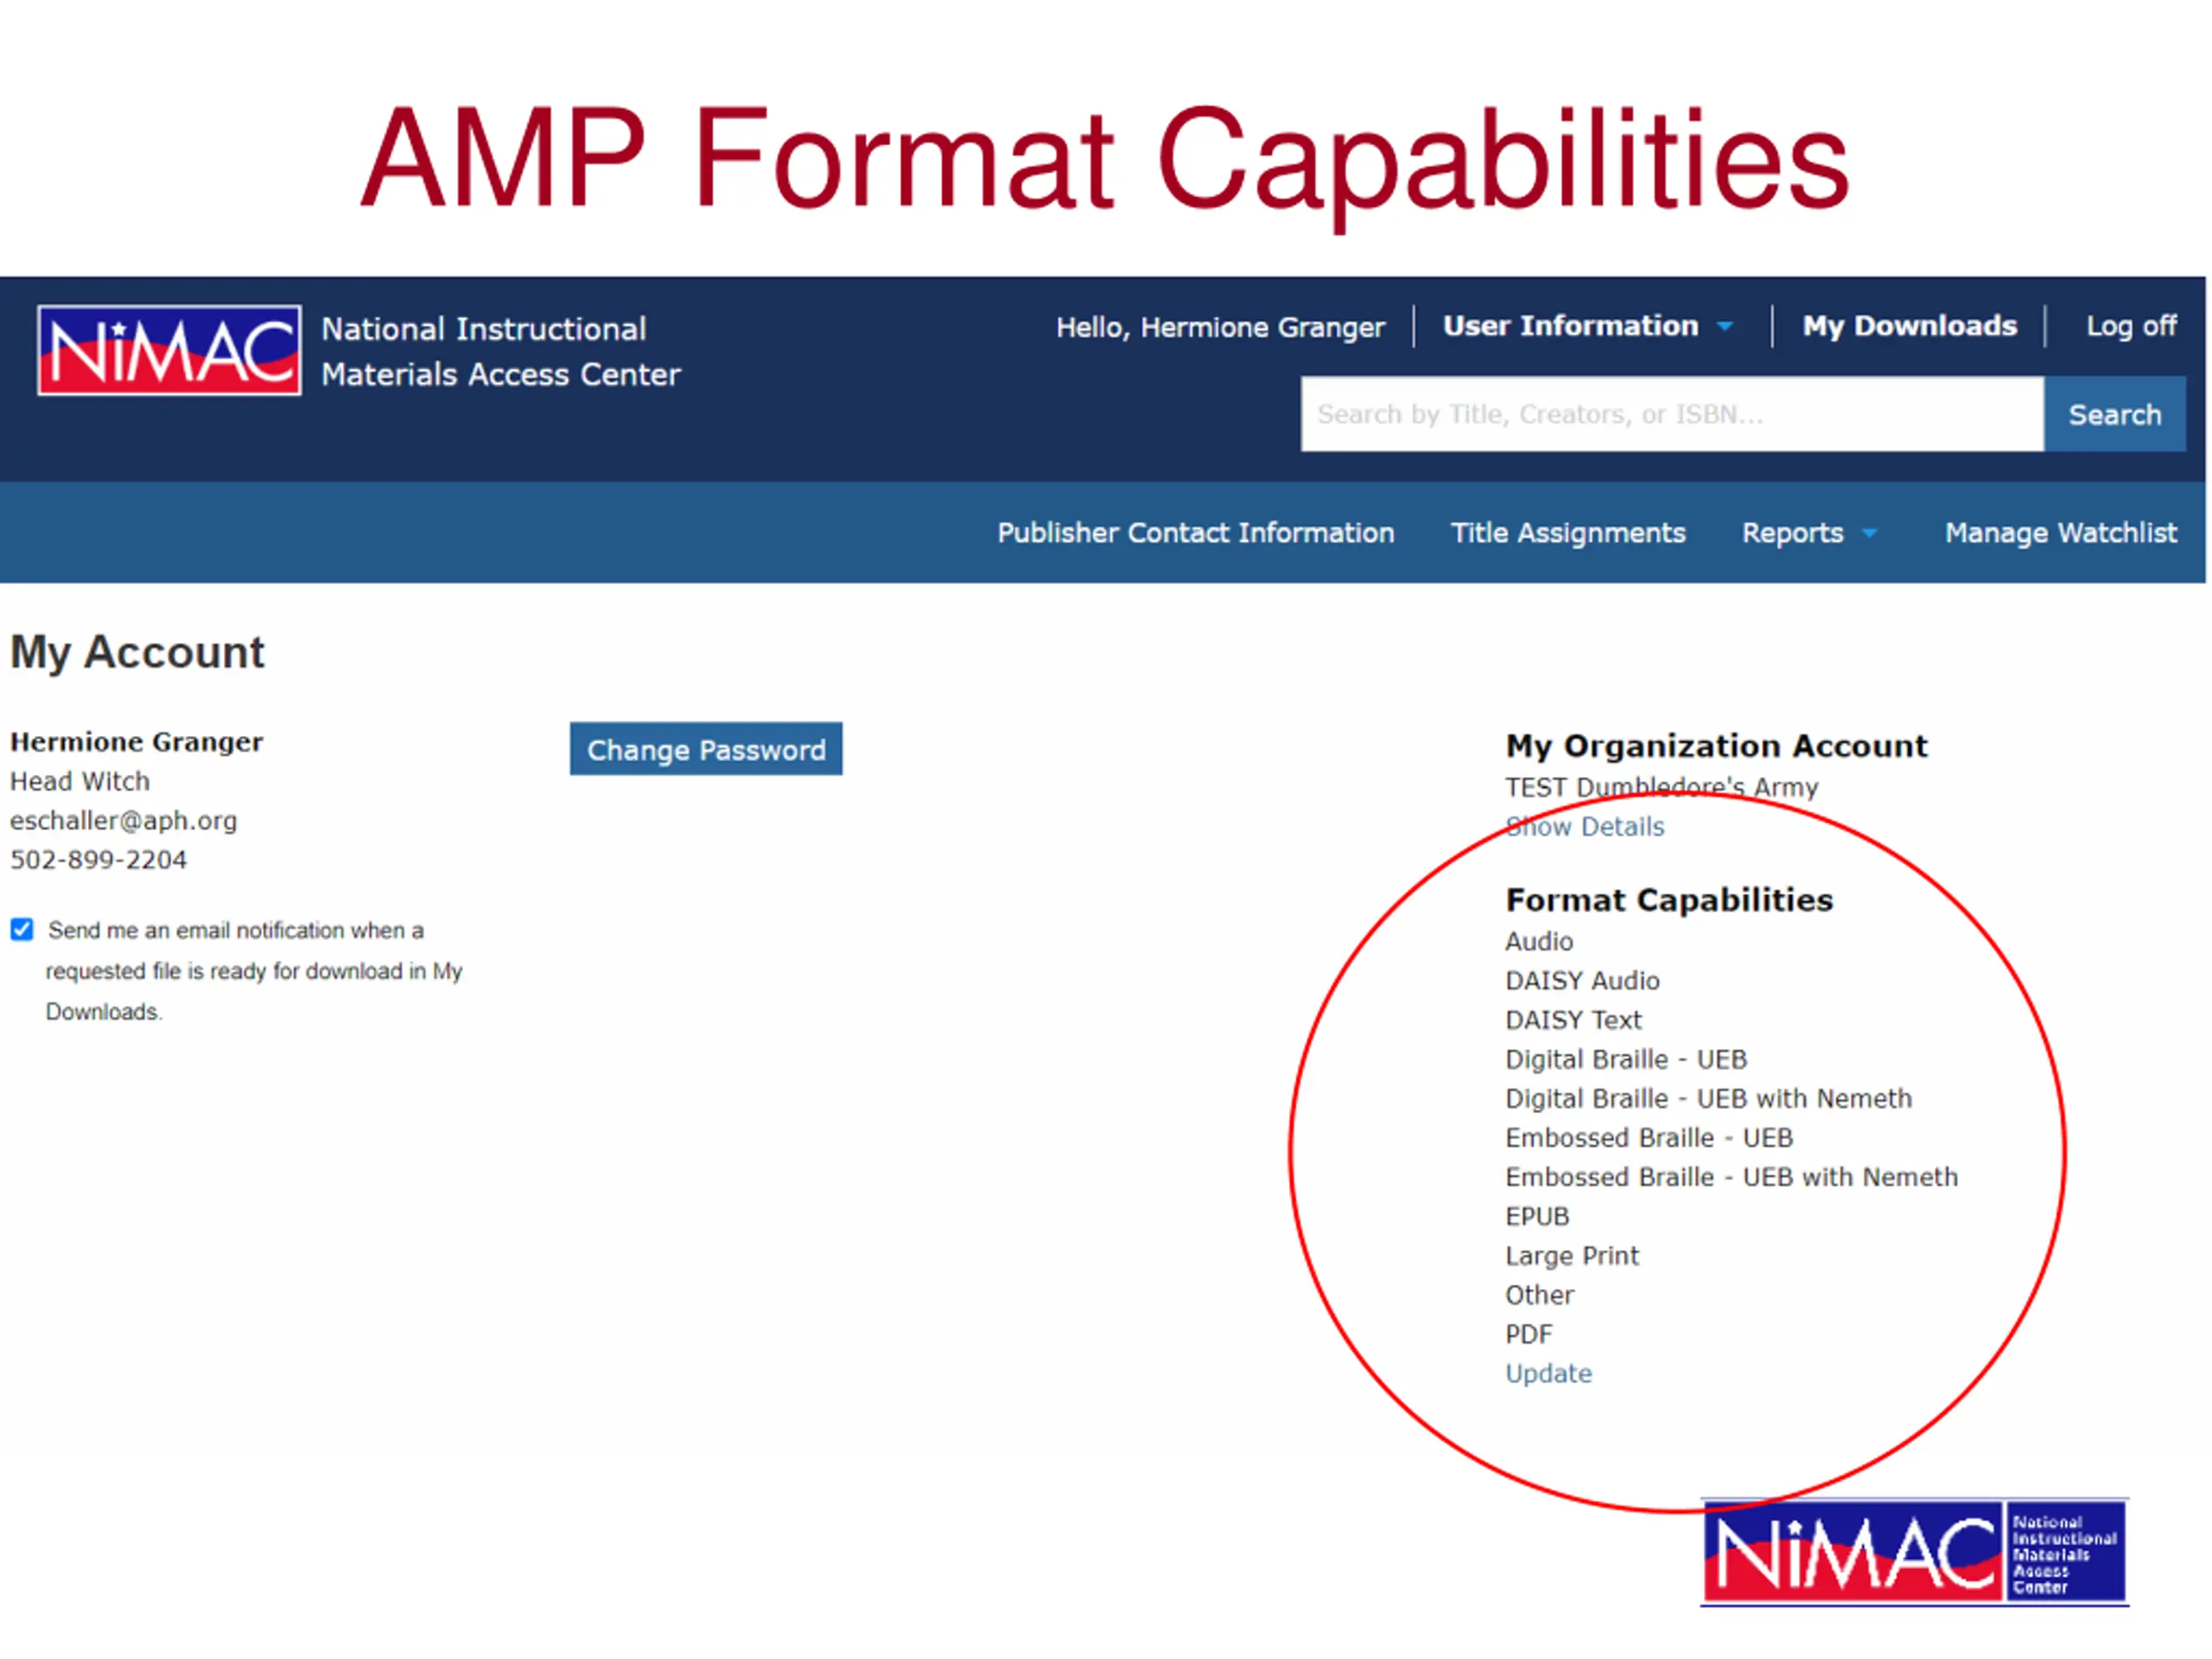Click the My Account heading
The height and width of the screenshot is (1659, 2212).
coord(137,653)
